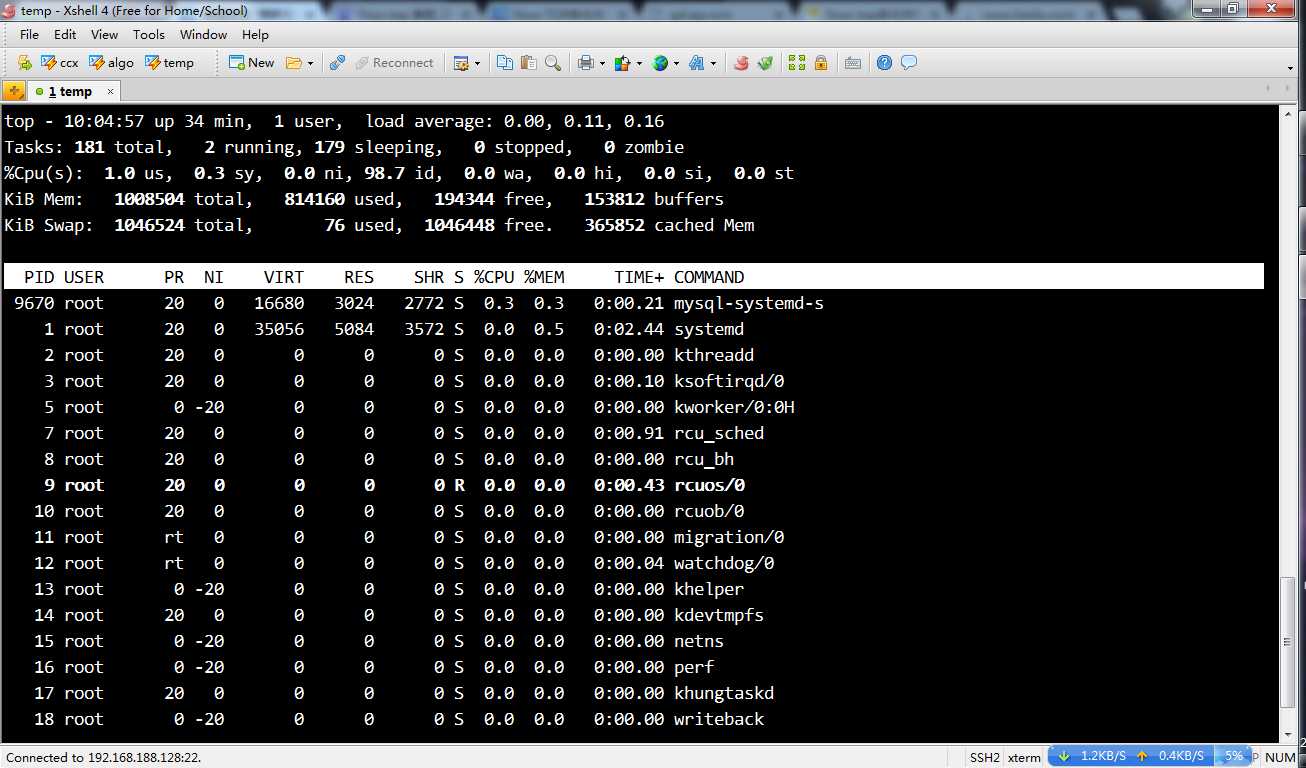Expand the toolbar options arrow at right end

point(1289,67)
